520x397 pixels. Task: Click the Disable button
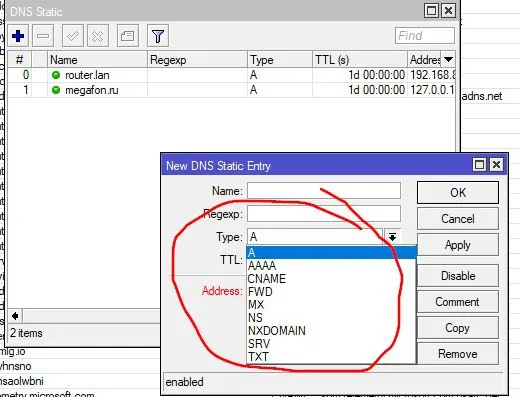[458, 276]
